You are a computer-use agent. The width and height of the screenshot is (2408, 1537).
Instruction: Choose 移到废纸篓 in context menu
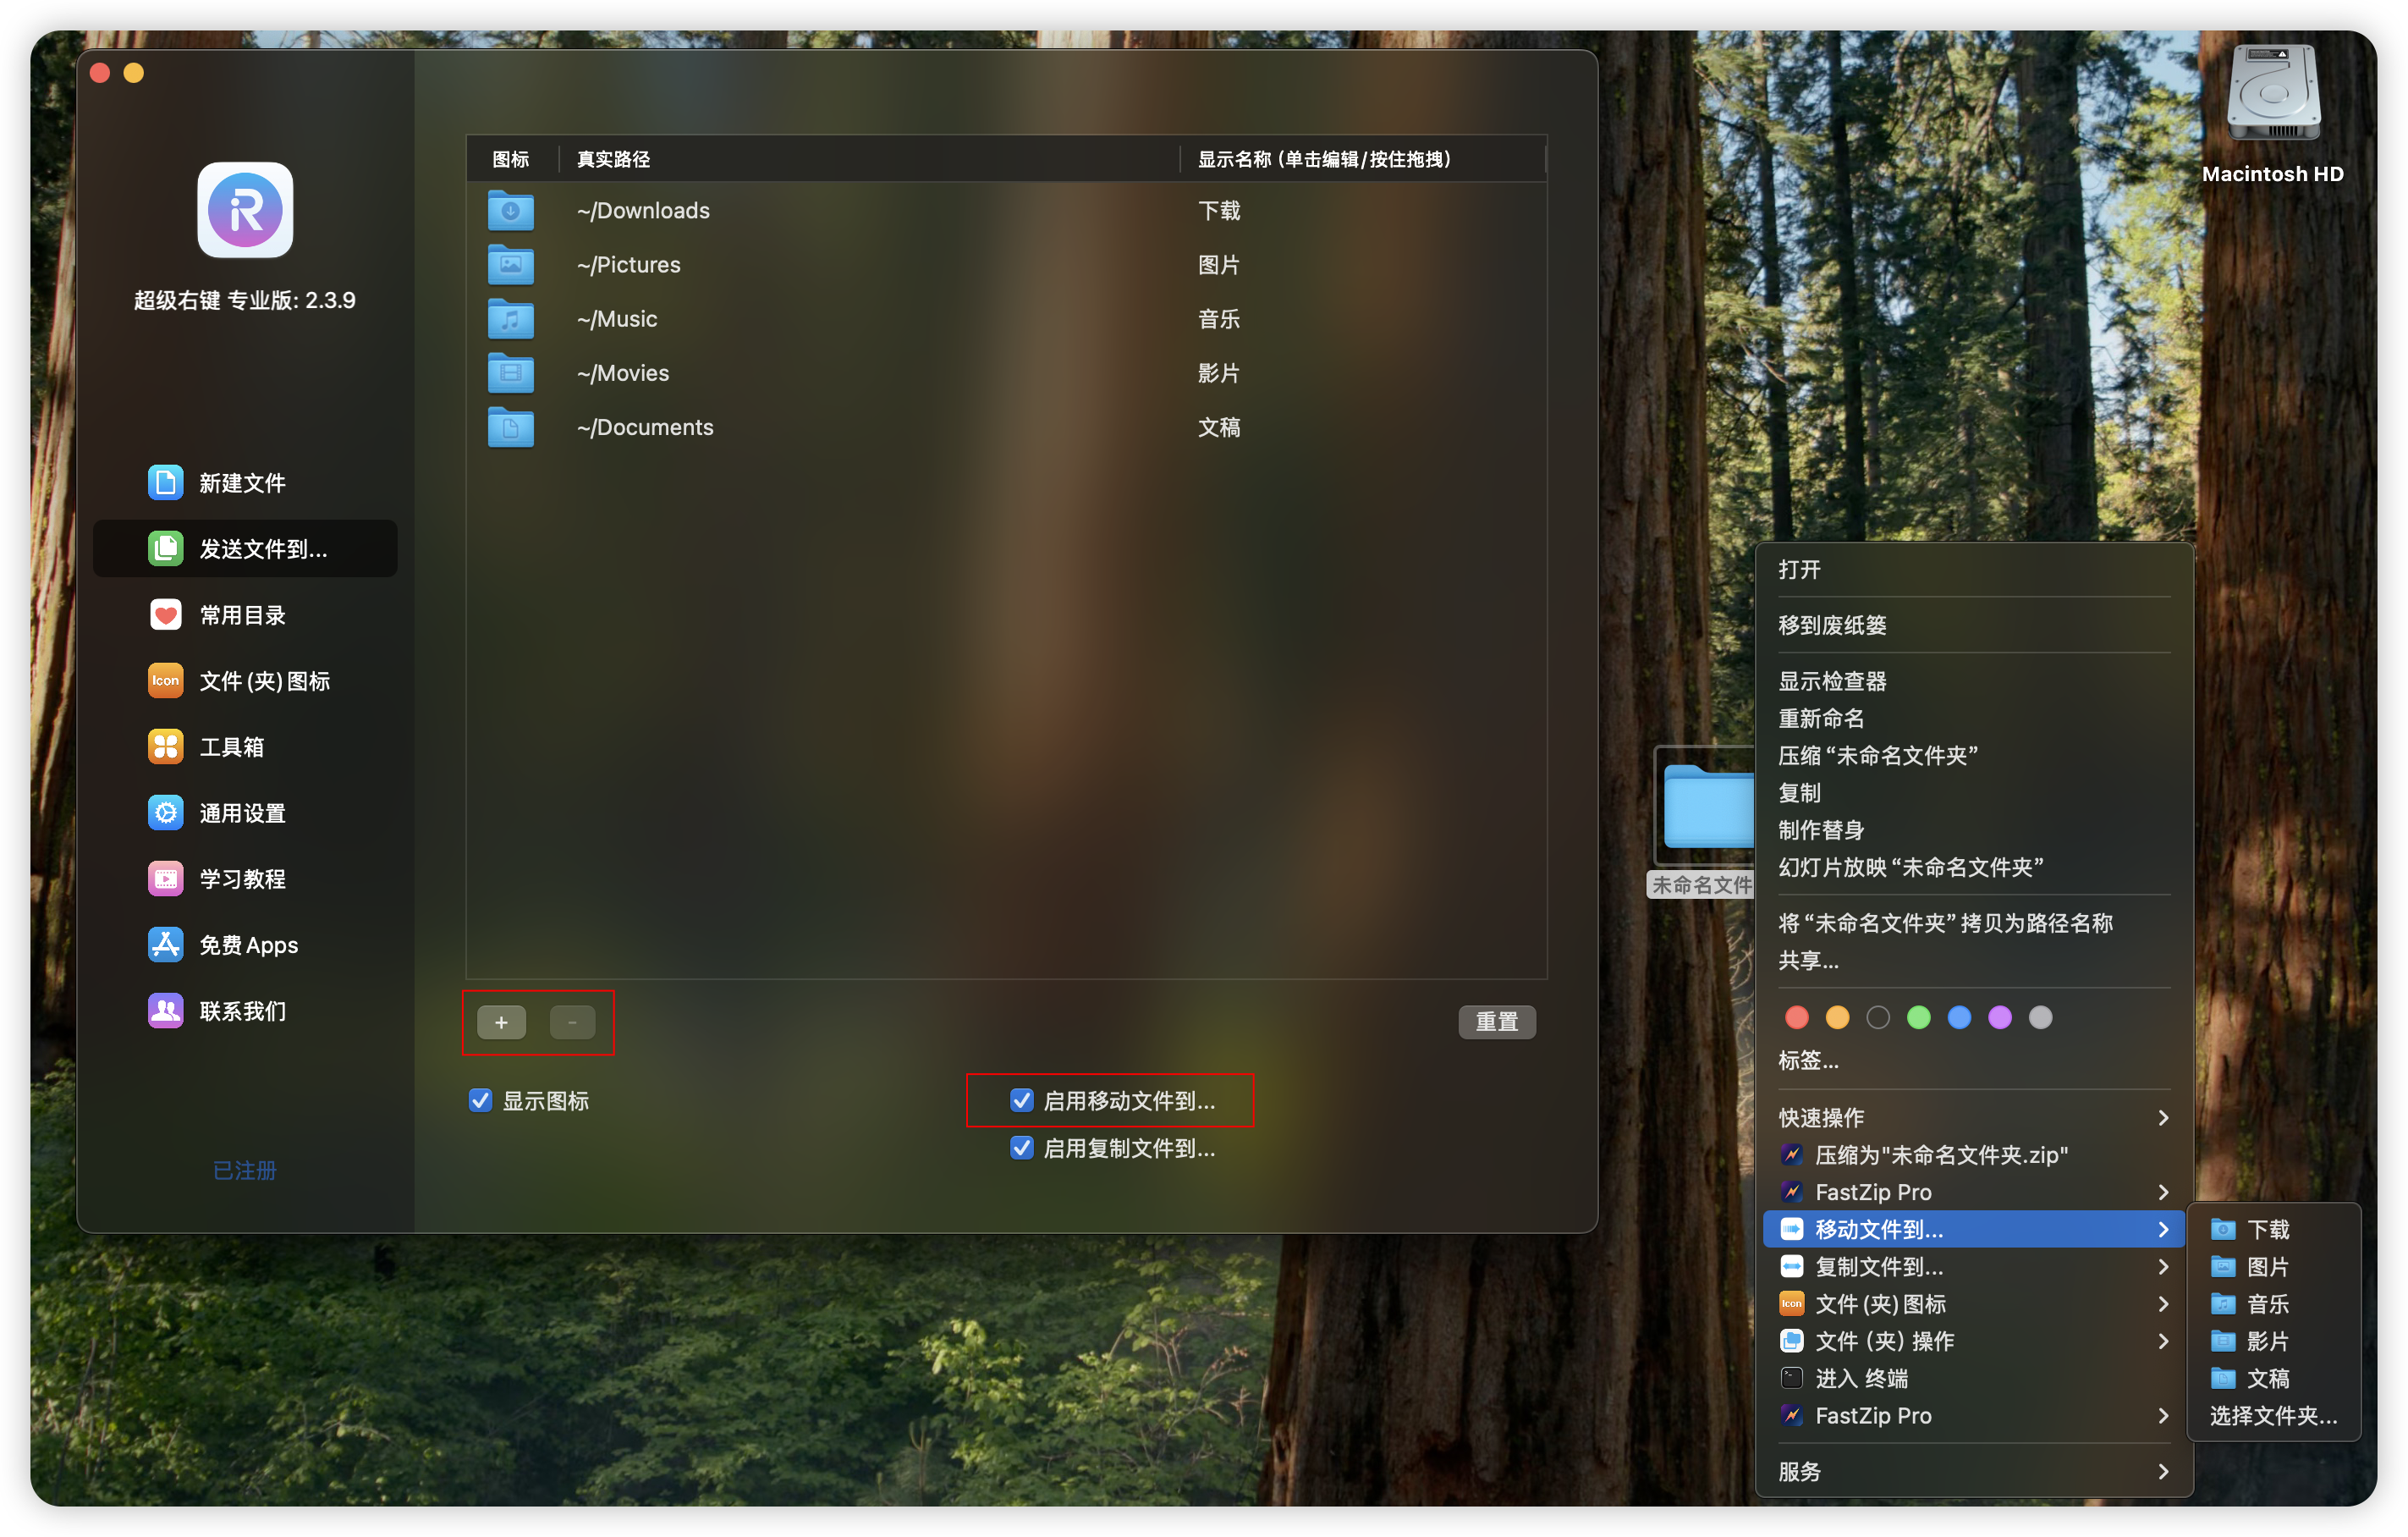(x=1832, y=625)
